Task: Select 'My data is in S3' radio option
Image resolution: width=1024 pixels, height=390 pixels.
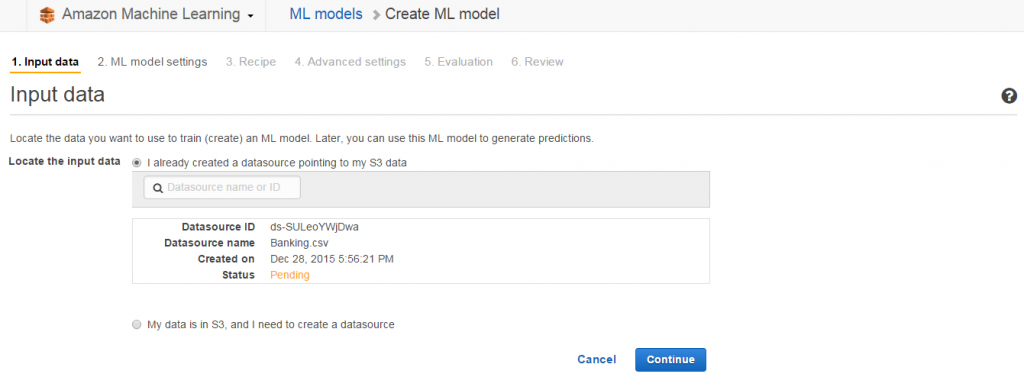Action: 136,324
